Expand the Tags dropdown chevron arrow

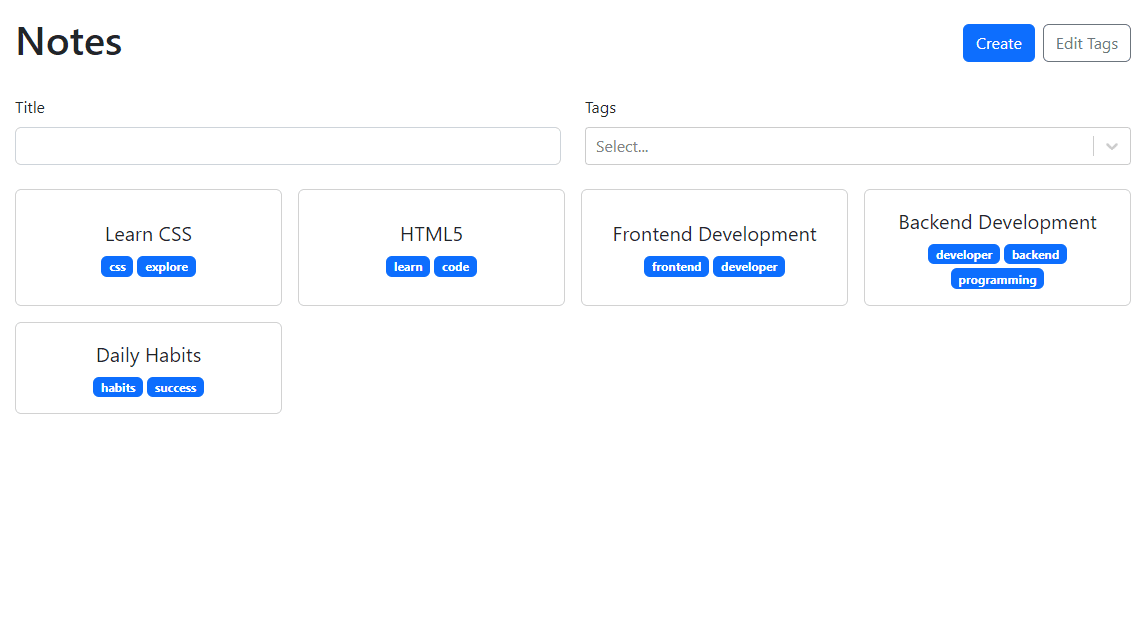1111,146
